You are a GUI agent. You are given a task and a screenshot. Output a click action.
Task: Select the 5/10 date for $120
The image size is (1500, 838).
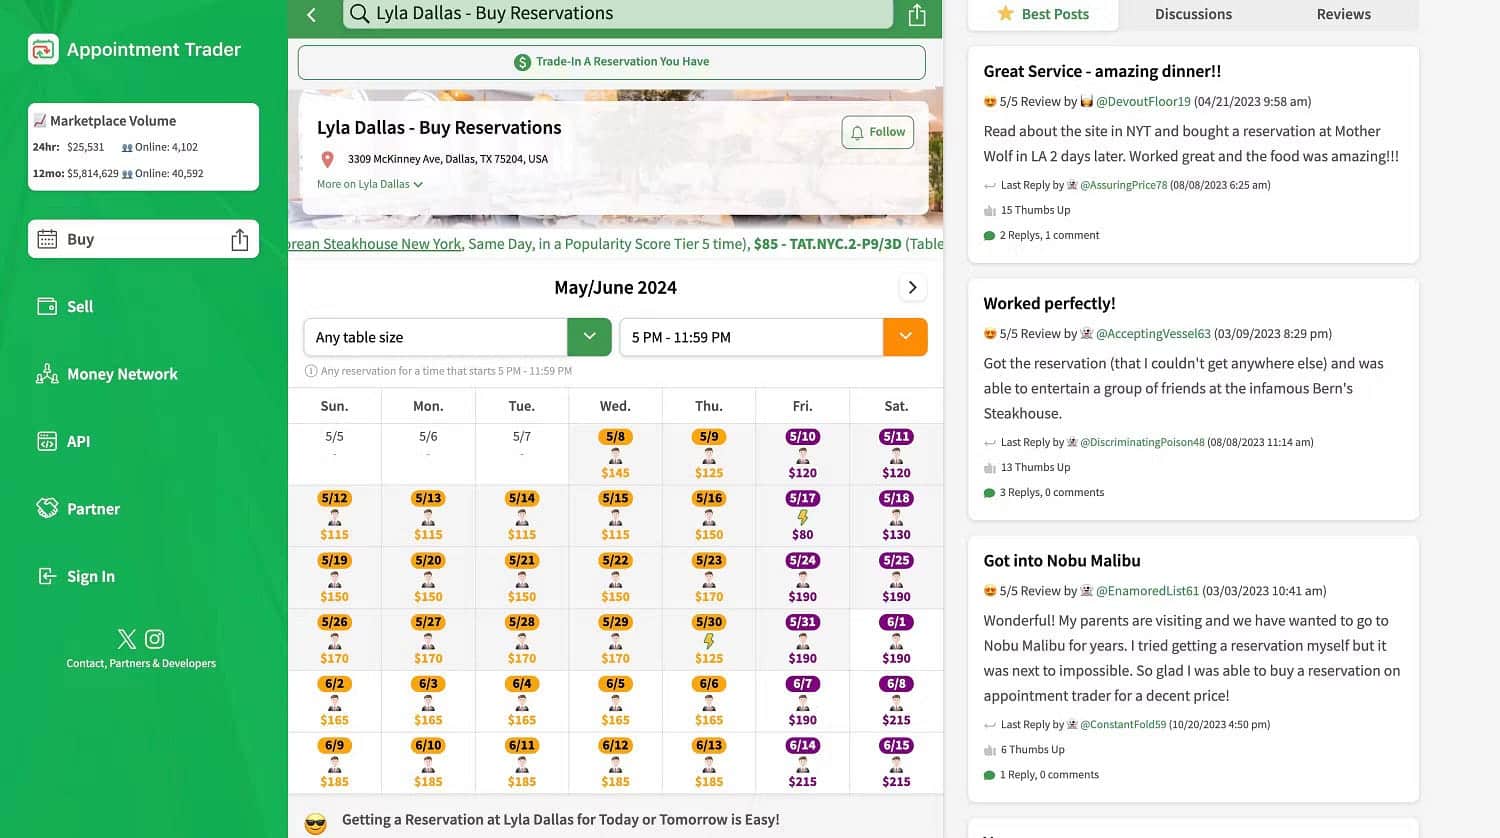[x=802, y=454]
